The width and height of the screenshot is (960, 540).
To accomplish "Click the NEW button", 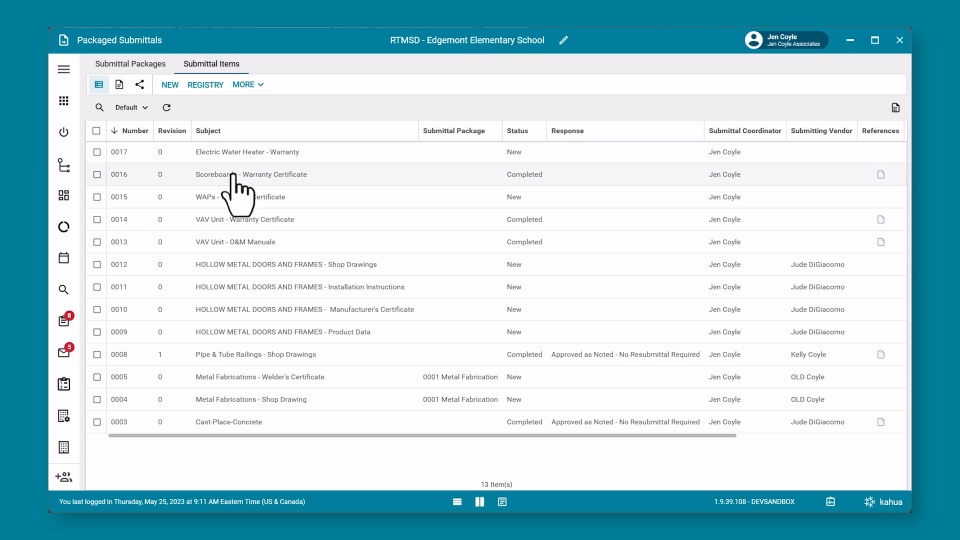I will [x=170, y=84].
